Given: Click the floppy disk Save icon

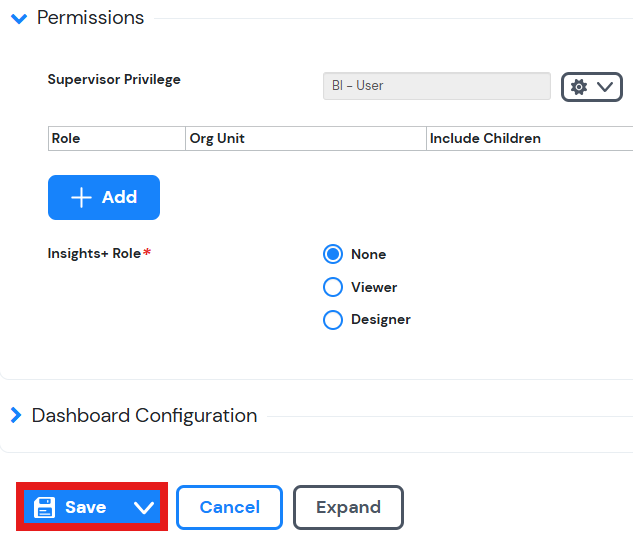Looking at the screenshot, I should (44, 507).
